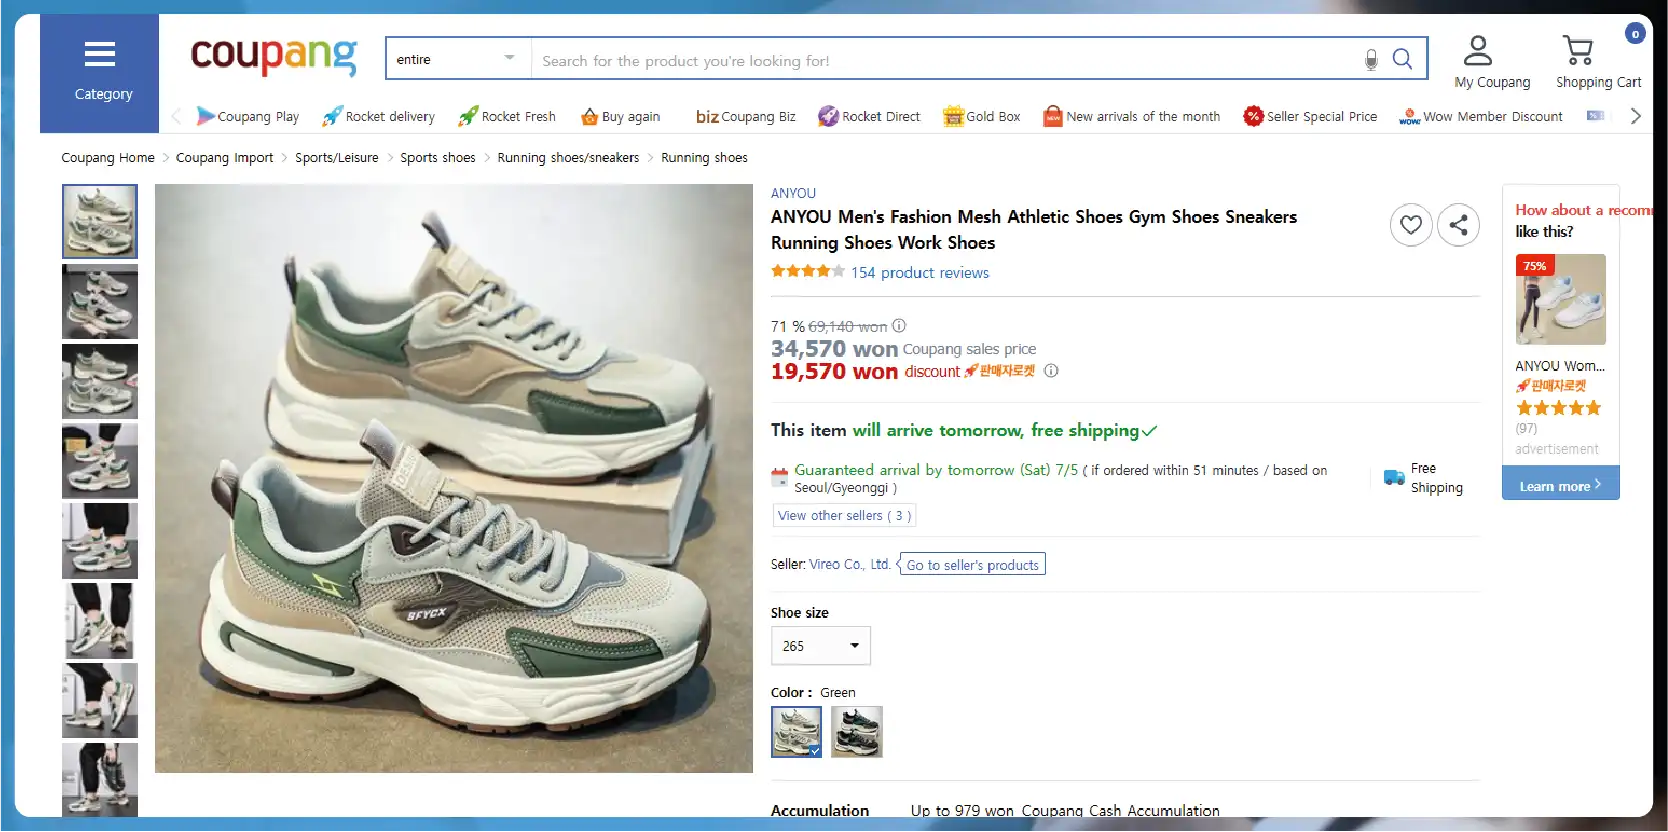Open Gold Box menu item
Image resolution: width=1668 pixels, height=832 pixels.
(982, 117)
